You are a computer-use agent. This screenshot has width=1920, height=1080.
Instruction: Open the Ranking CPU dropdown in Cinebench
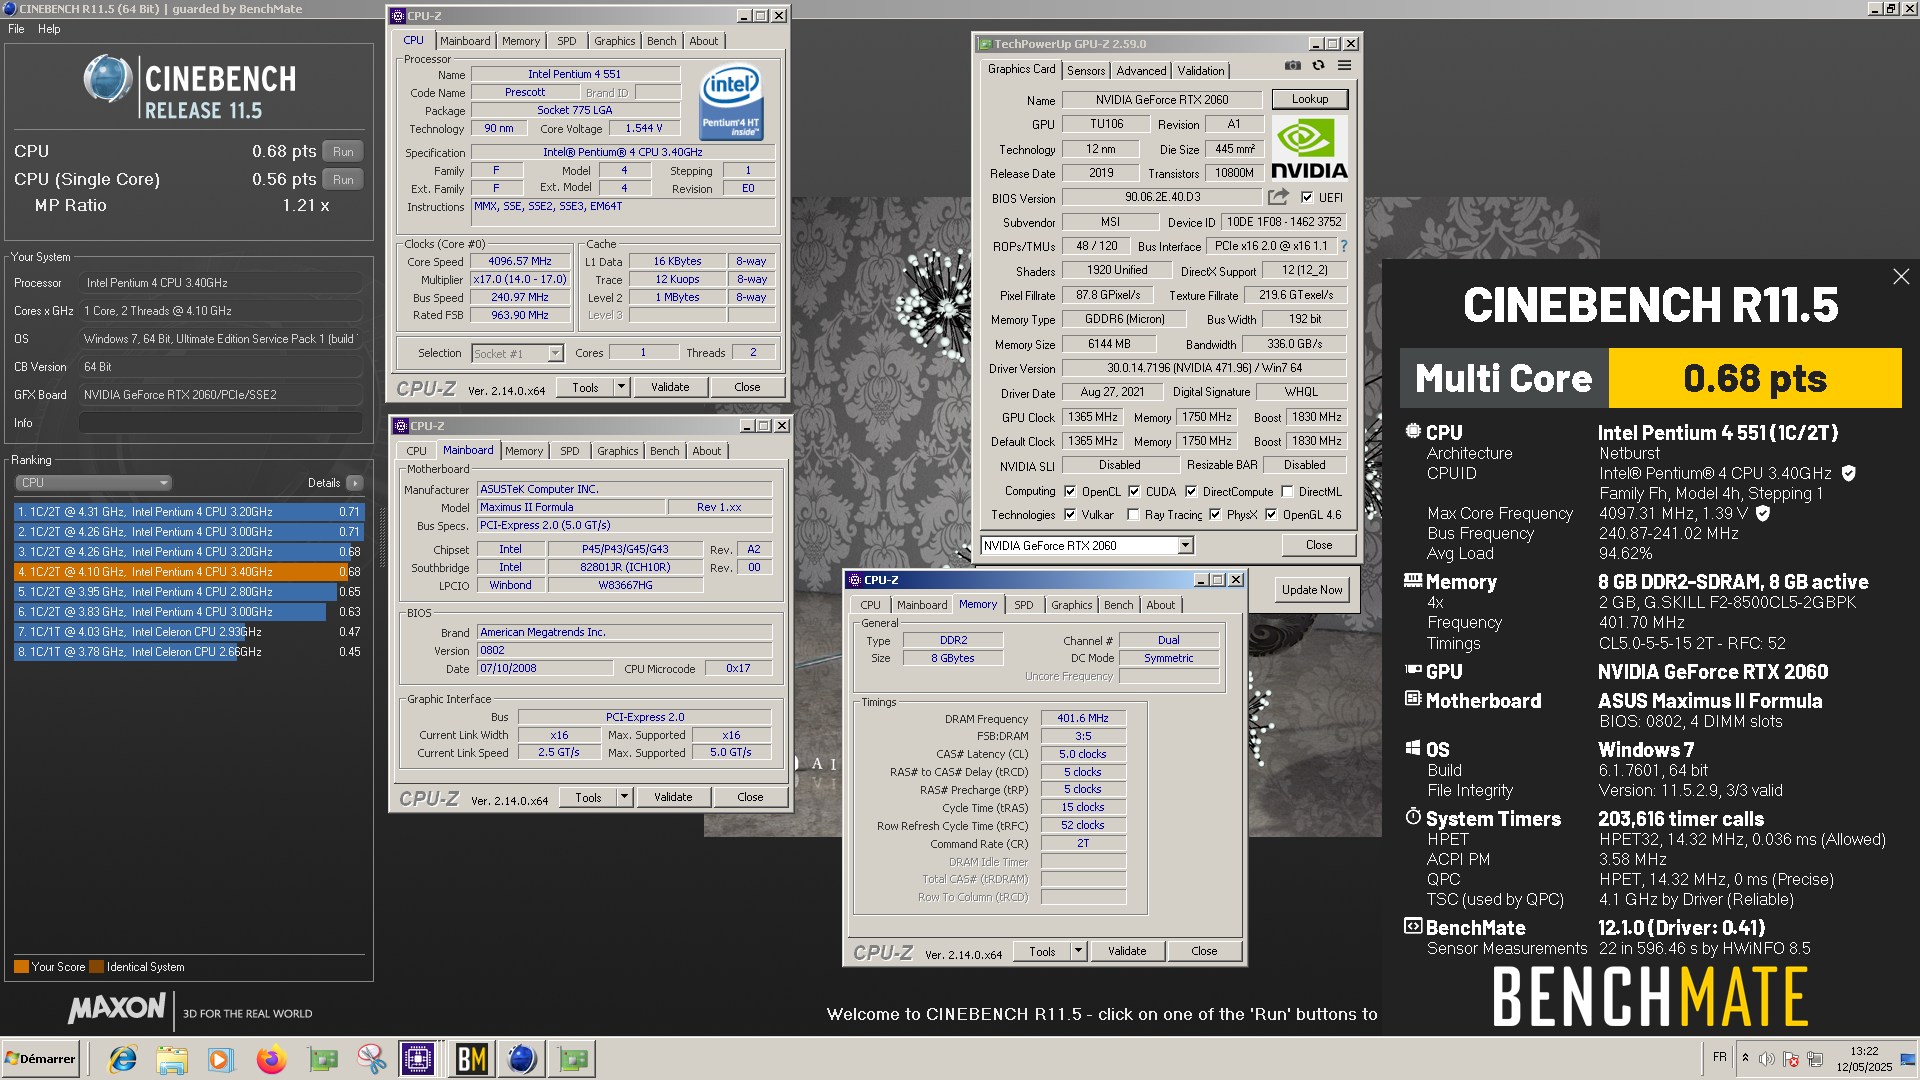pyautogui.click(x=93, y=483)
